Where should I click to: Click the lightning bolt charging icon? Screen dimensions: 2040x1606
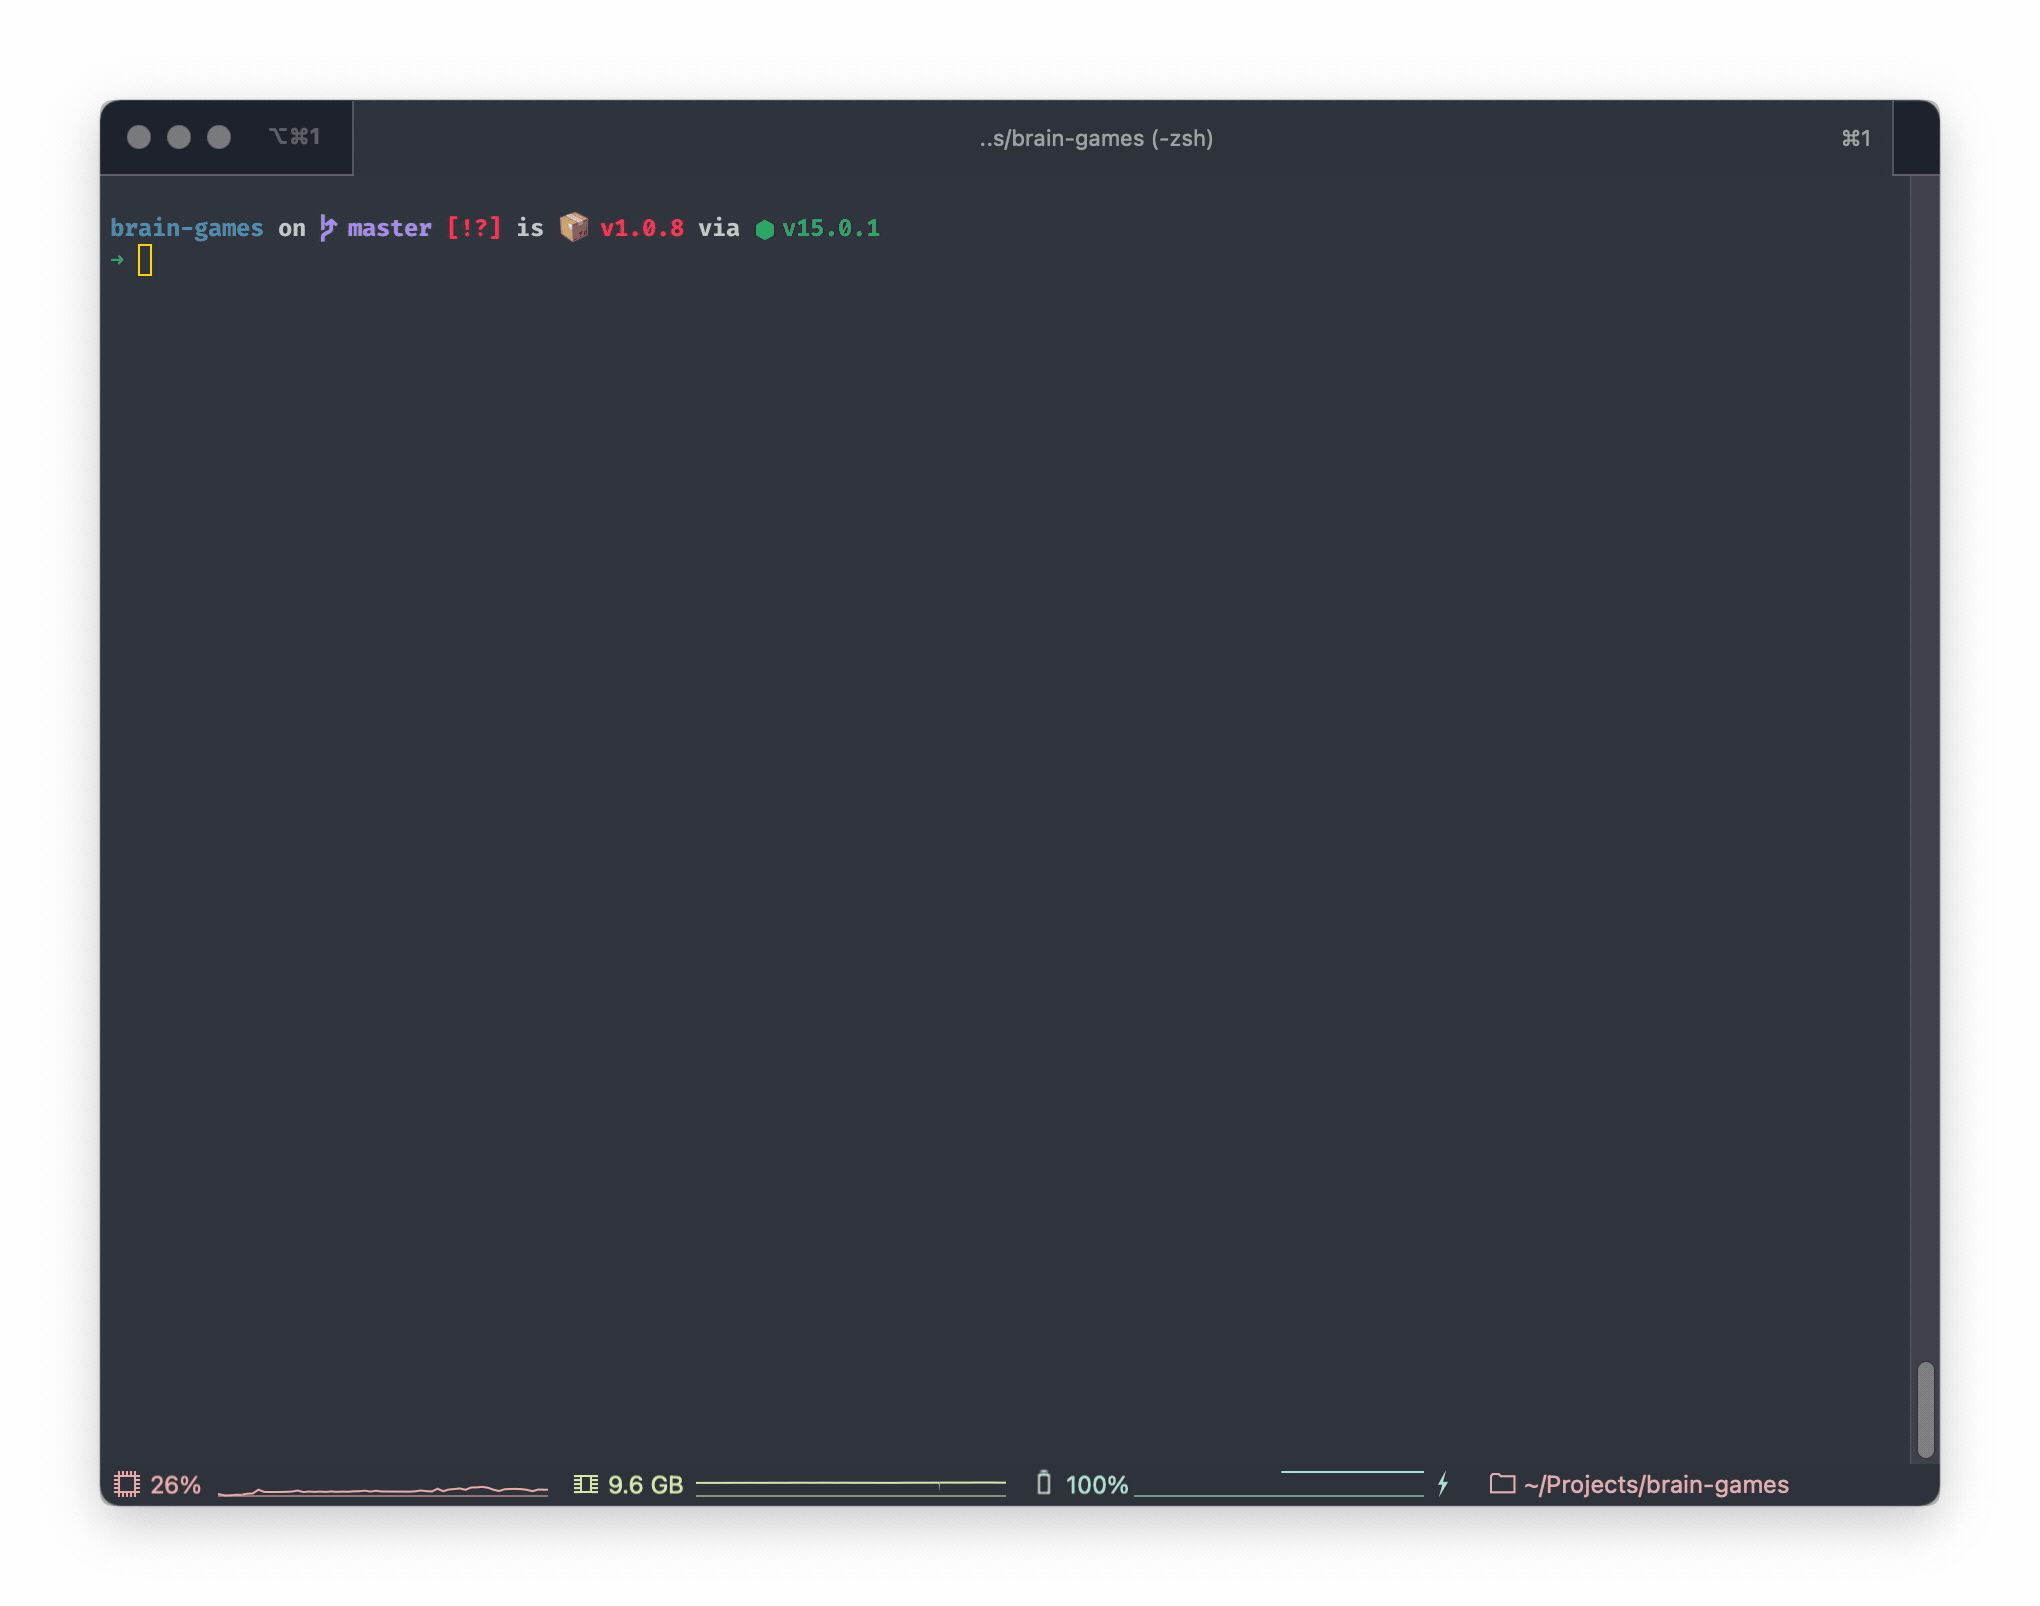click(x=1443, y=1484)
